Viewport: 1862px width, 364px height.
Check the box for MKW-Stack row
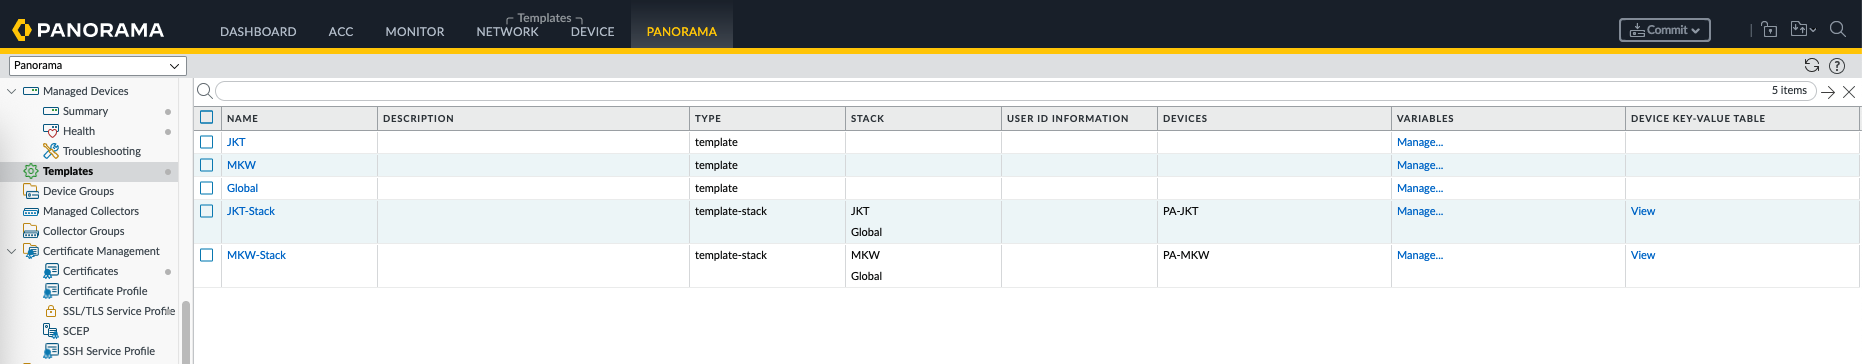(207, 255)
